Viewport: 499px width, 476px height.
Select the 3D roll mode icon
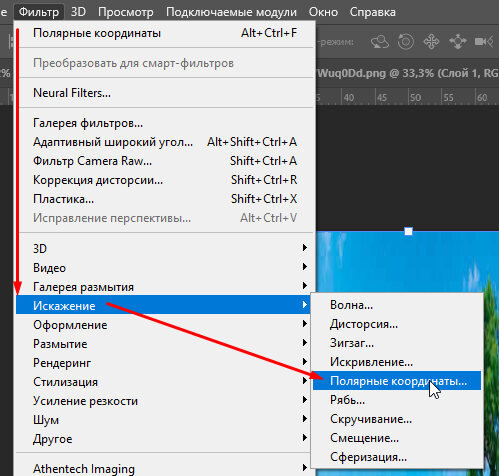coord(406,42)
